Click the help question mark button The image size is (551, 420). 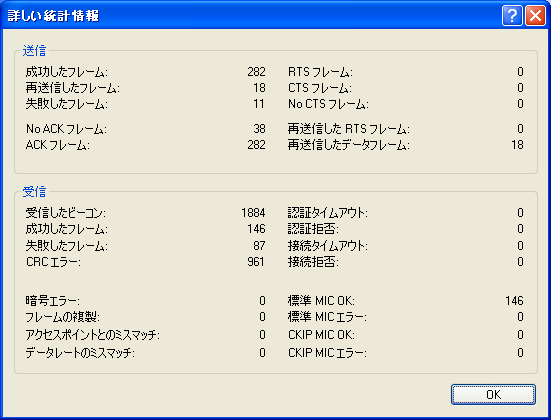tap(512, 15)
